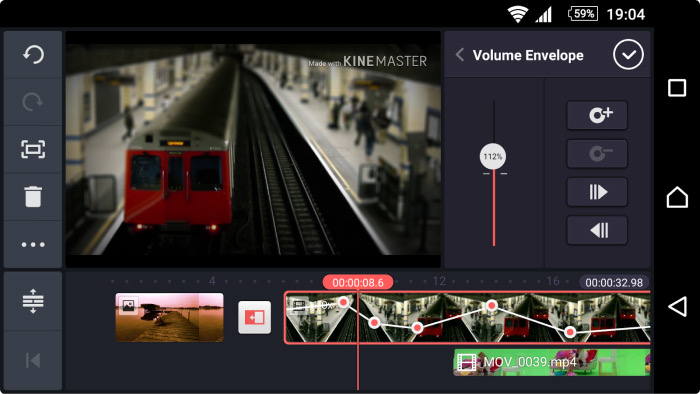700x394 pixels.
Task: Tap the Android Home button
Action: point(677,197)
